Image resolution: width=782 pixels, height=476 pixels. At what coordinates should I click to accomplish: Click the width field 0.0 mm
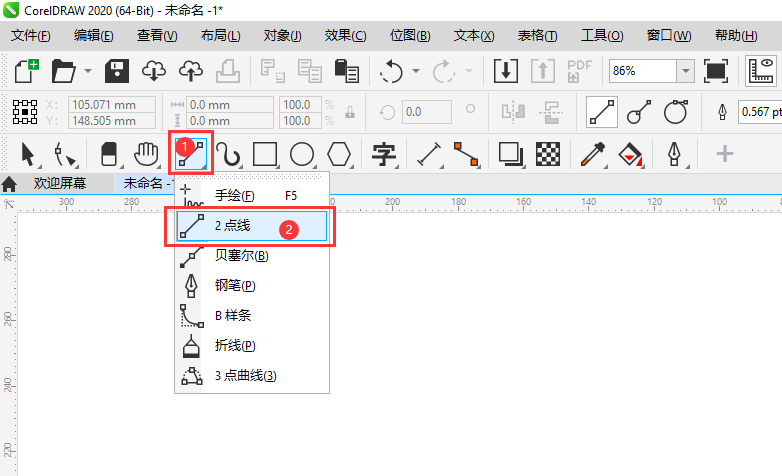click(229, 105)
